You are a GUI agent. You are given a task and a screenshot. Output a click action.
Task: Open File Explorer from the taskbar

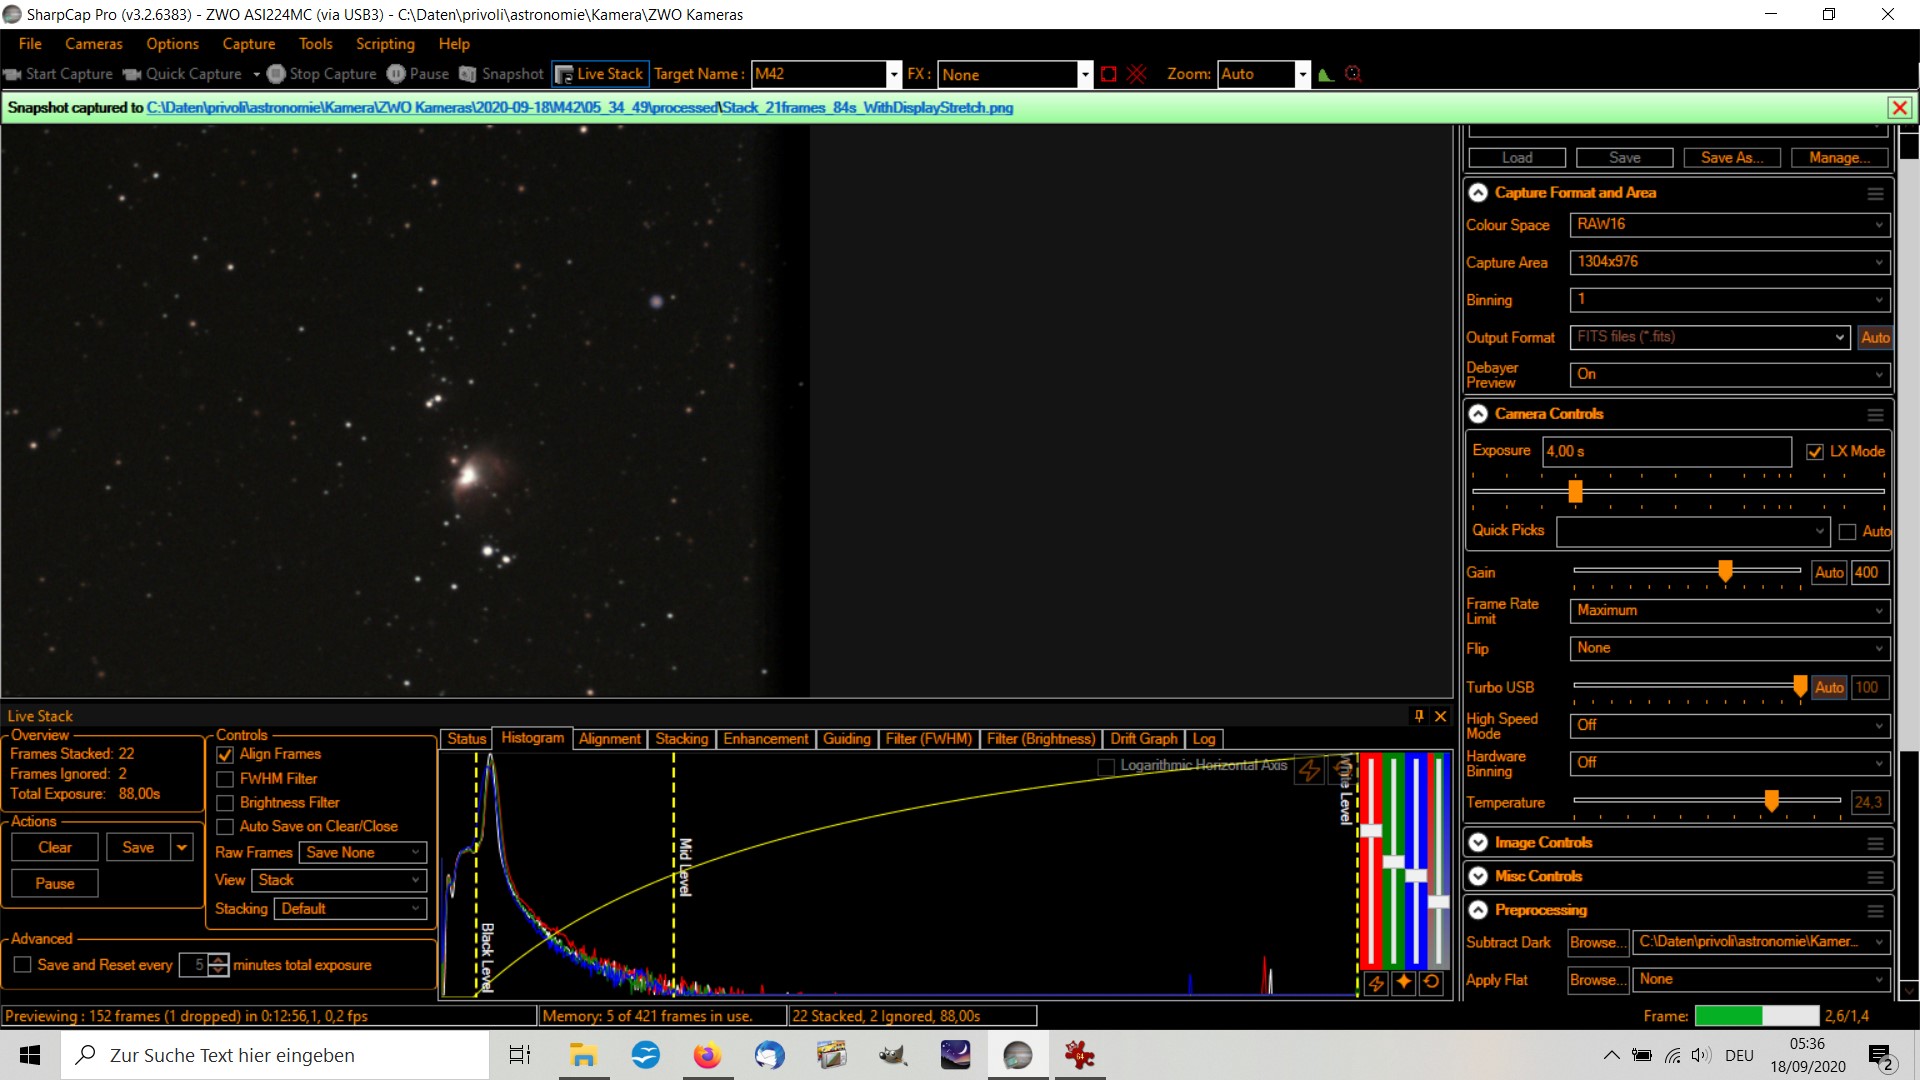pos(583,1055)
